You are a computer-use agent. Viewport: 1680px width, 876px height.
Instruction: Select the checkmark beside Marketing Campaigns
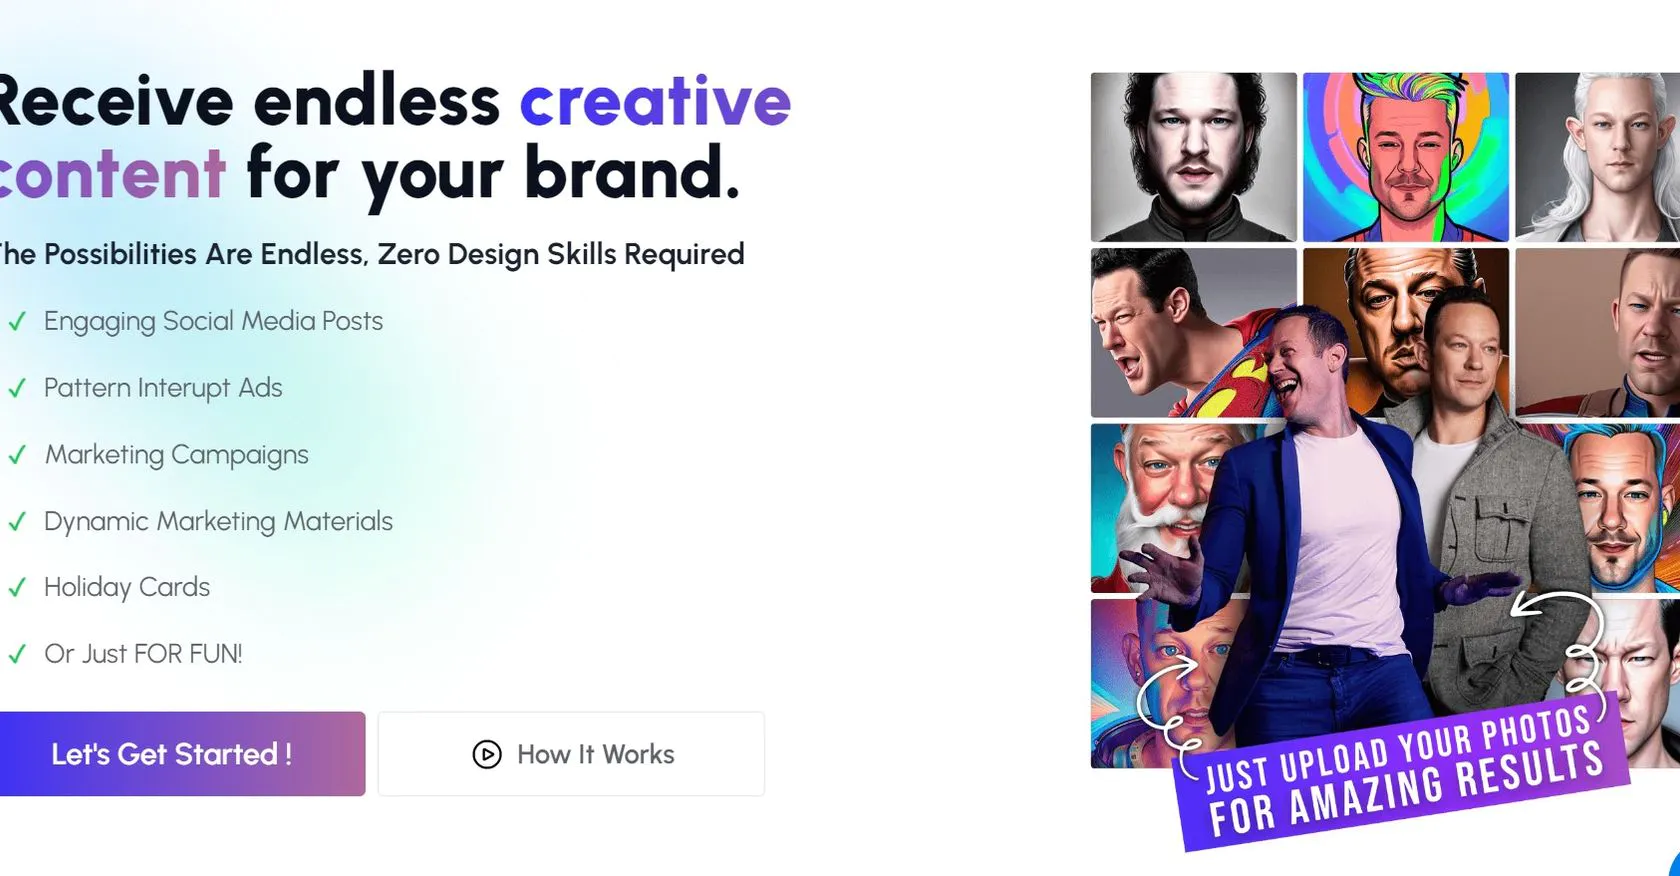pos(17,455)
